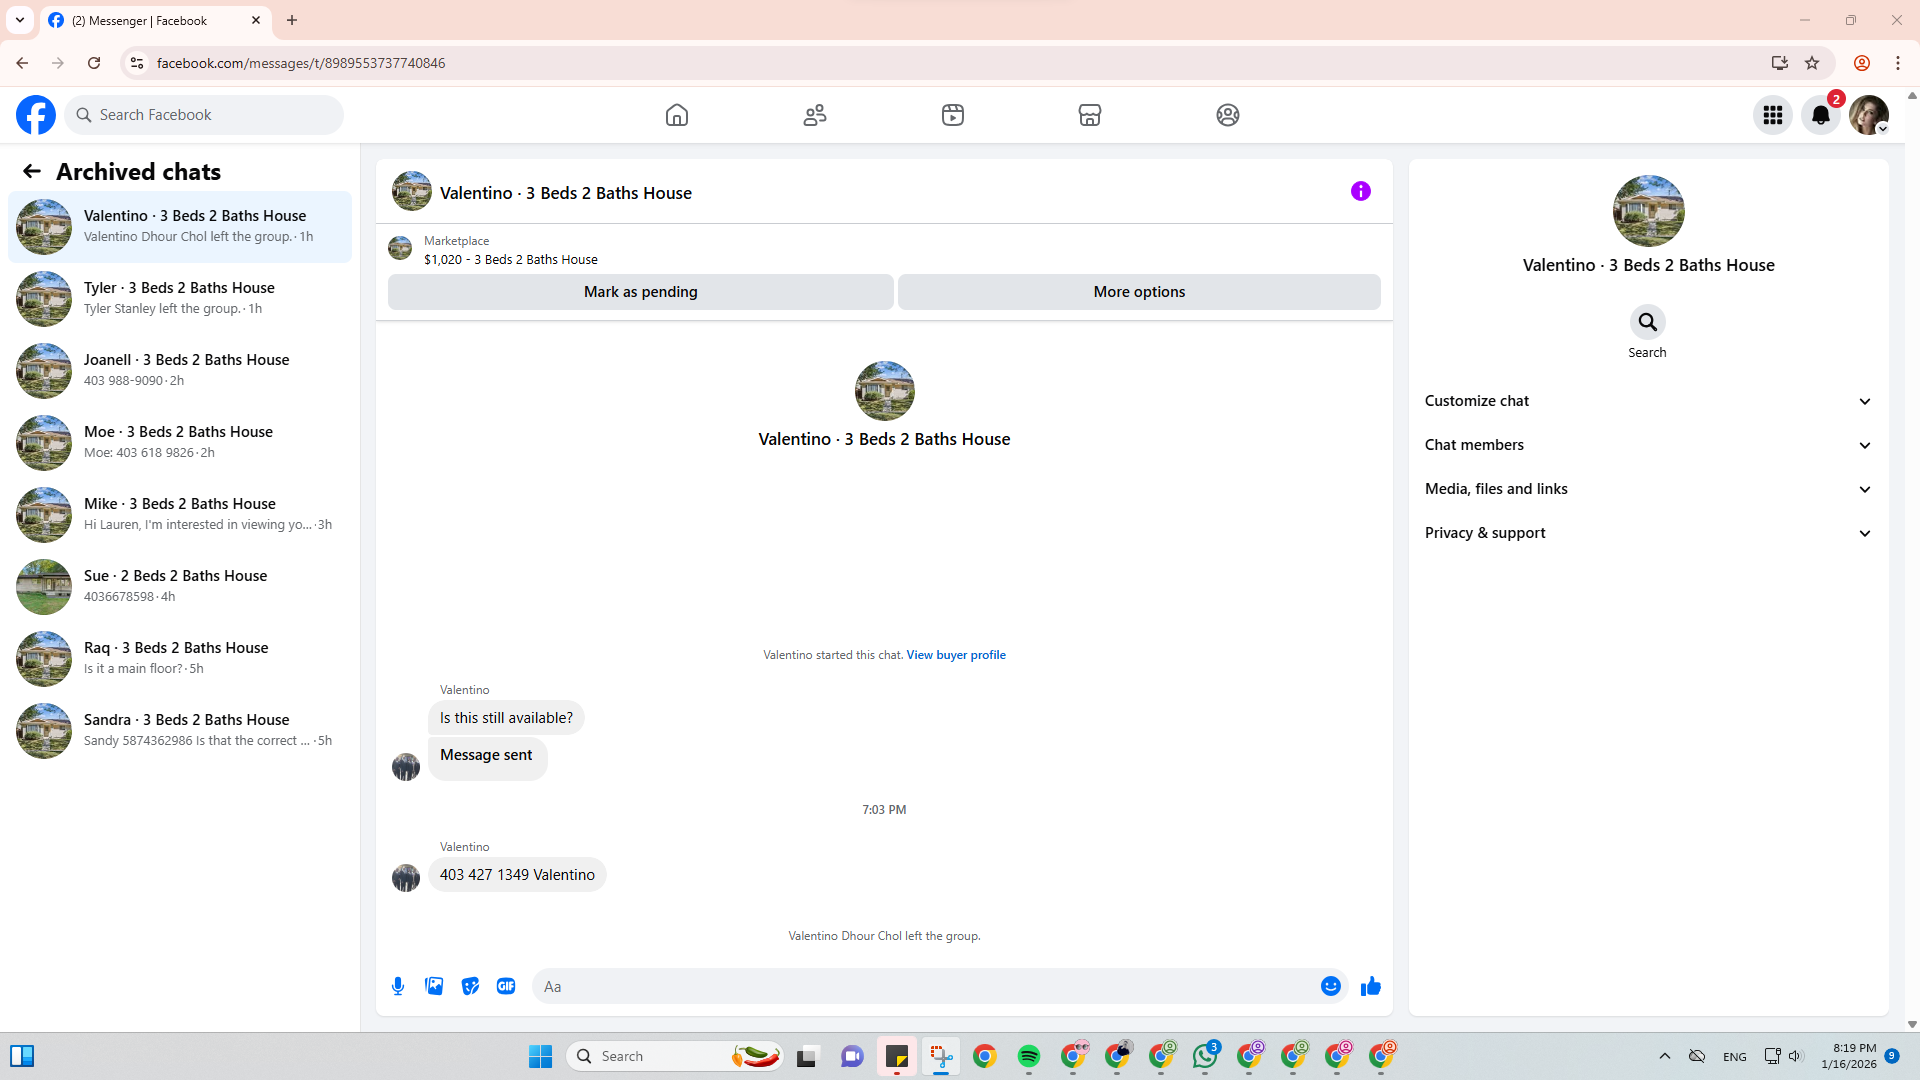Open the Facebook menu grid icon
The width and height of the screenshot is (1920, 1080).
point(1773,115)
